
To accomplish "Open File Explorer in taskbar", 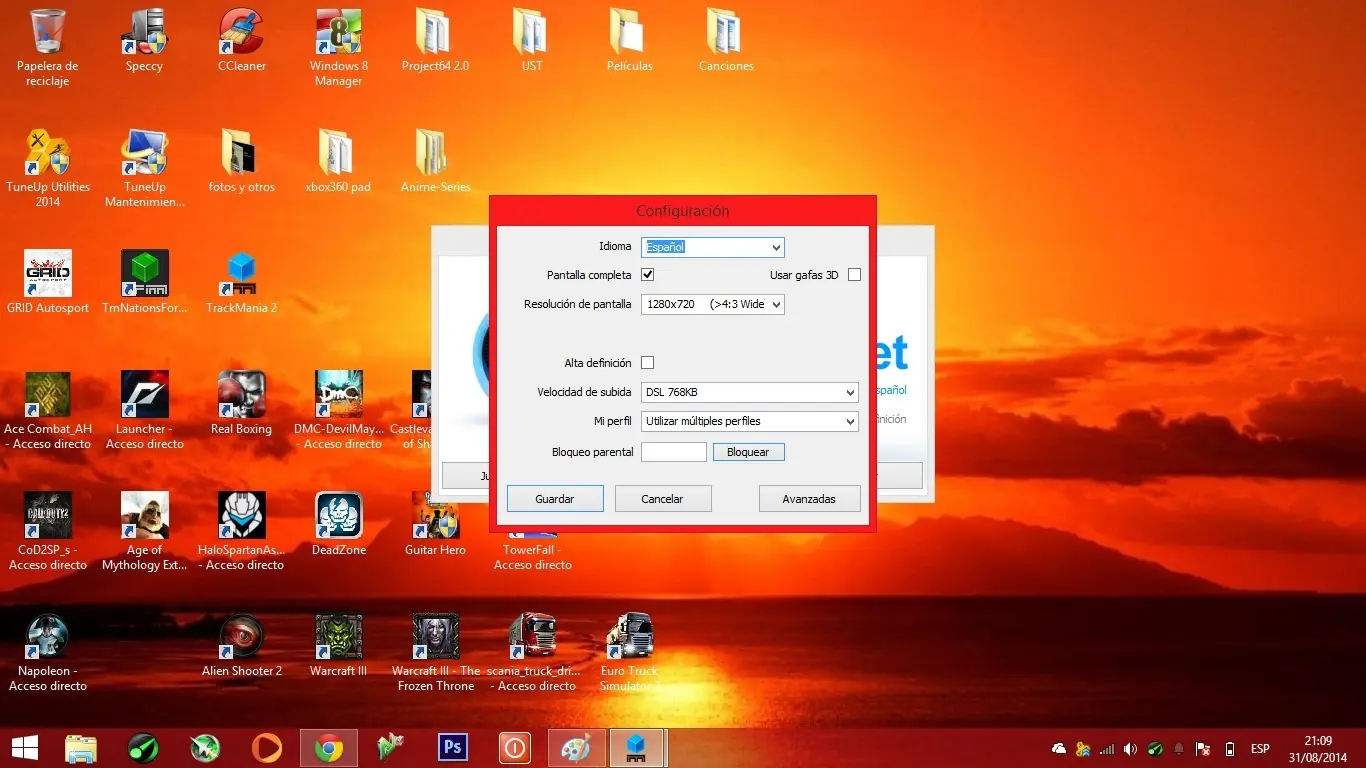I will tap(81, 748).
